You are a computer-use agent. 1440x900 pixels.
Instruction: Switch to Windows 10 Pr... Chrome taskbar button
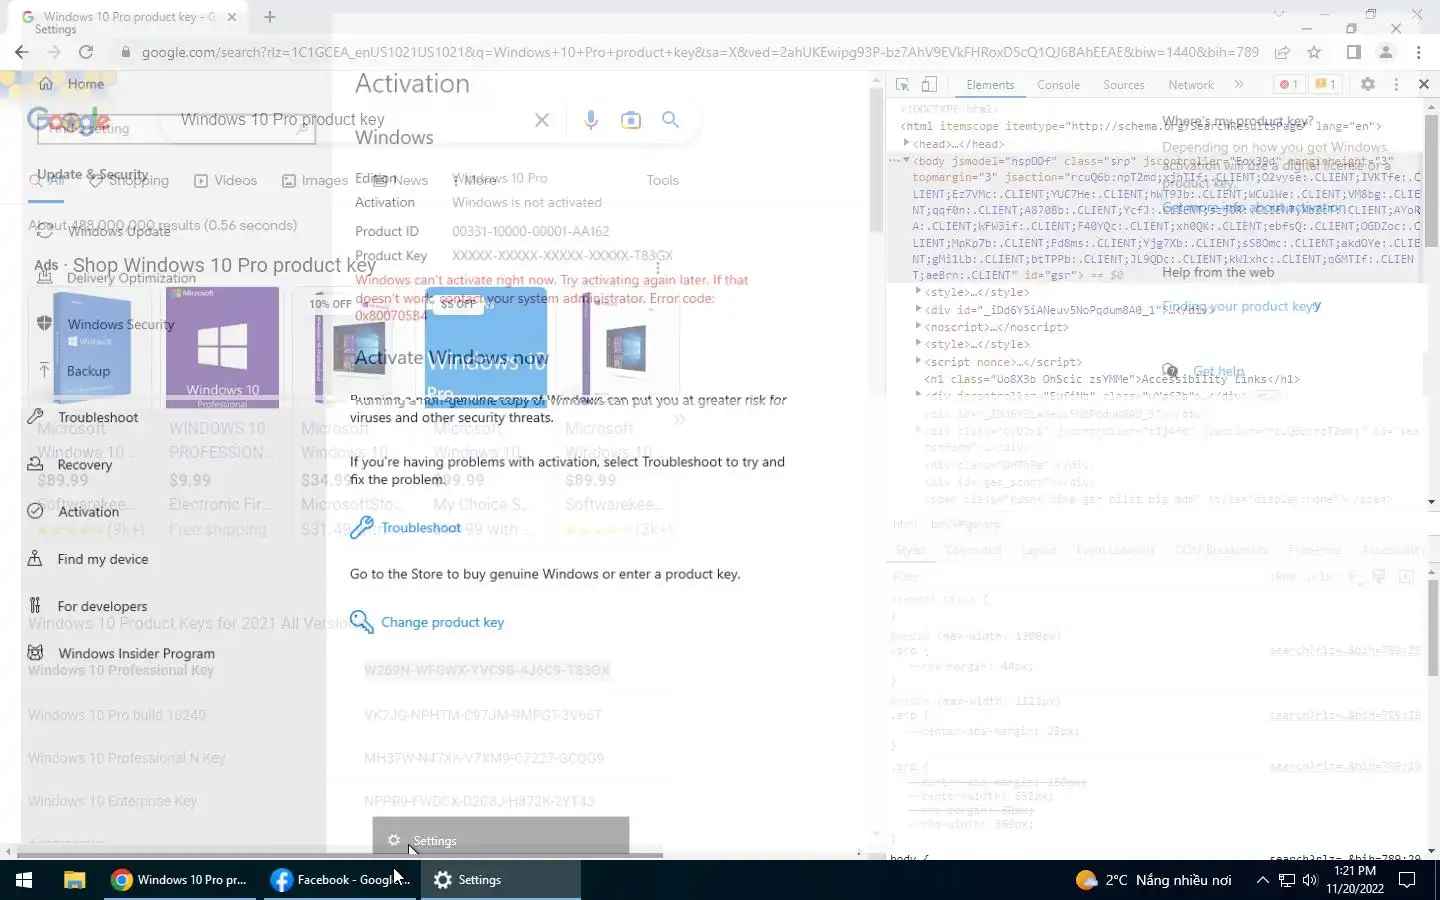pyautogui.click(x=180, y=880)
